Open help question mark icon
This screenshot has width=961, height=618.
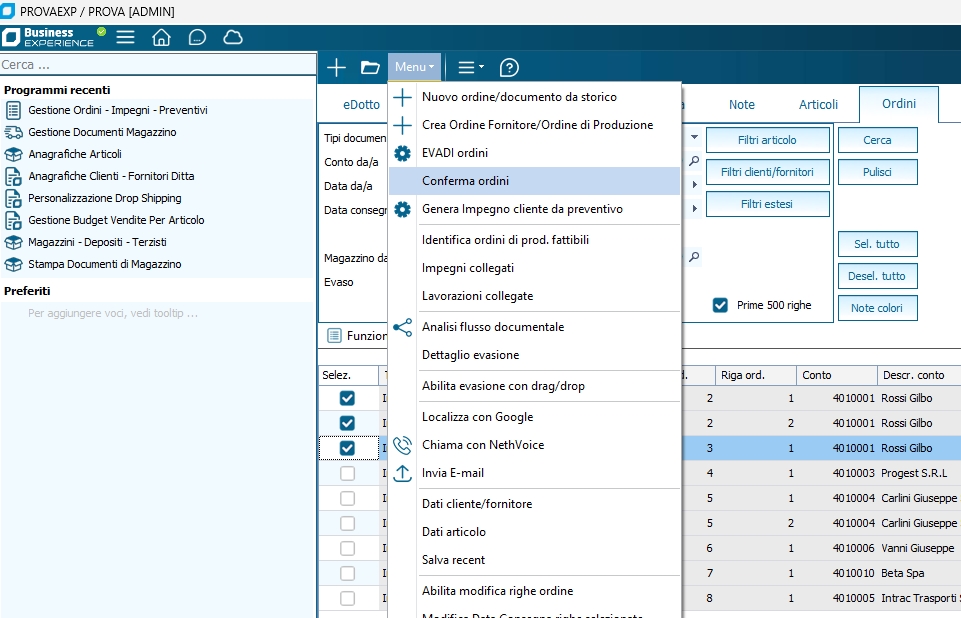click(x=509, y=68)
